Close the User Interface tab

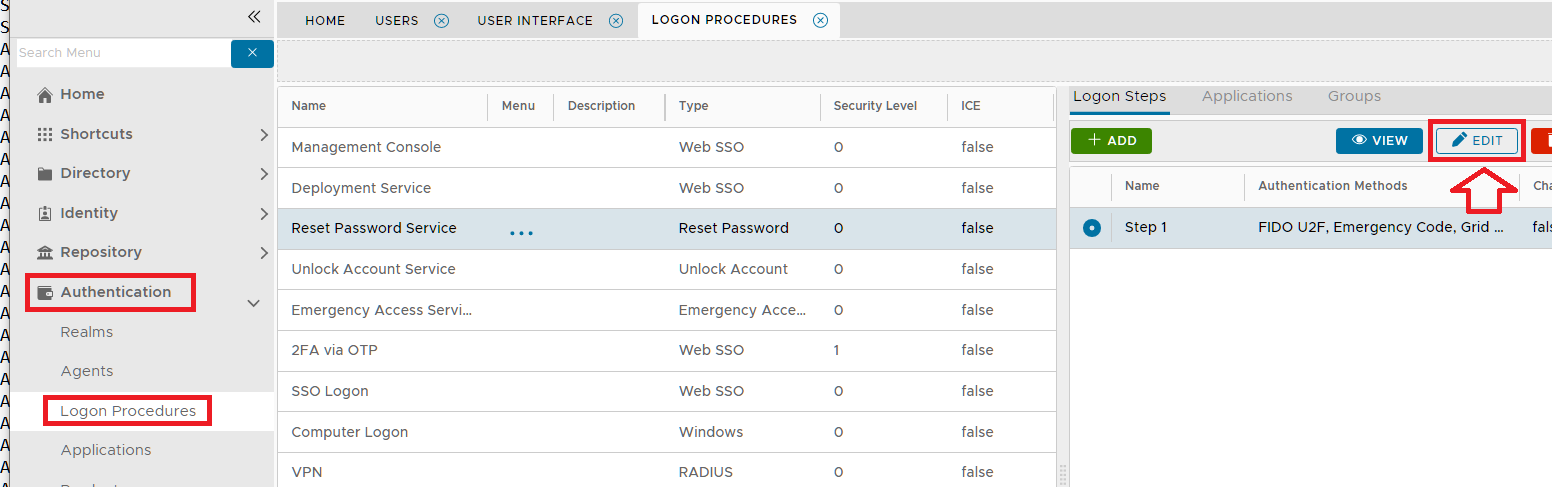616,21
